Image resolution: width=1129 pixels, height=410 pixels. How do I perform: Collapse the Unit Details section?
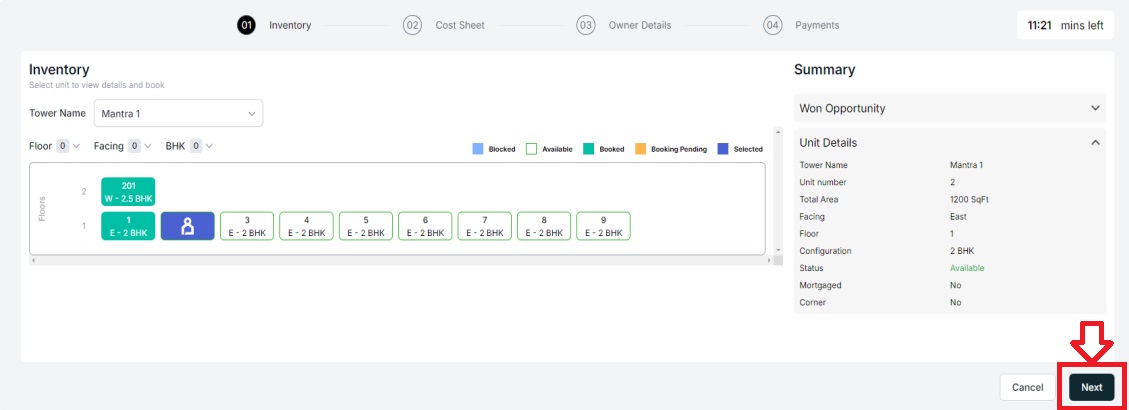click(950, 143)
